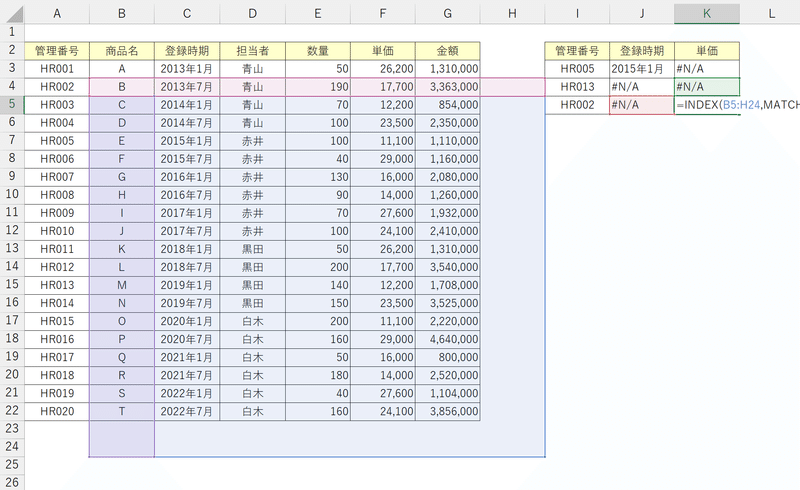The width and height of the screenshot is (800, 490).
Task: Select all cells via corner triangle
Action: click(x=14, y=14)
